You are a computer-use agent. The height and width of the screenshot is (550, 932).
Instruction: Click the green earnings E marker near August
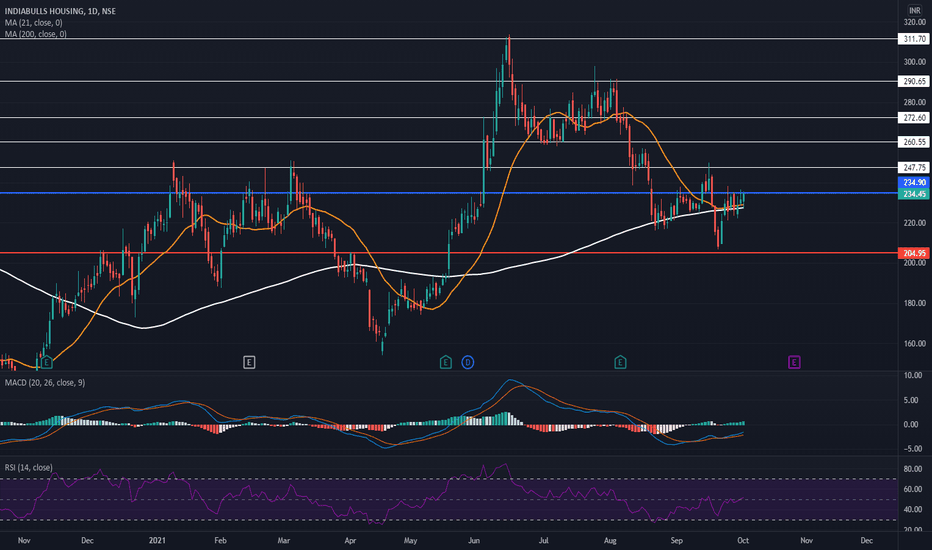pyautogui.click(x=620, y=362)
